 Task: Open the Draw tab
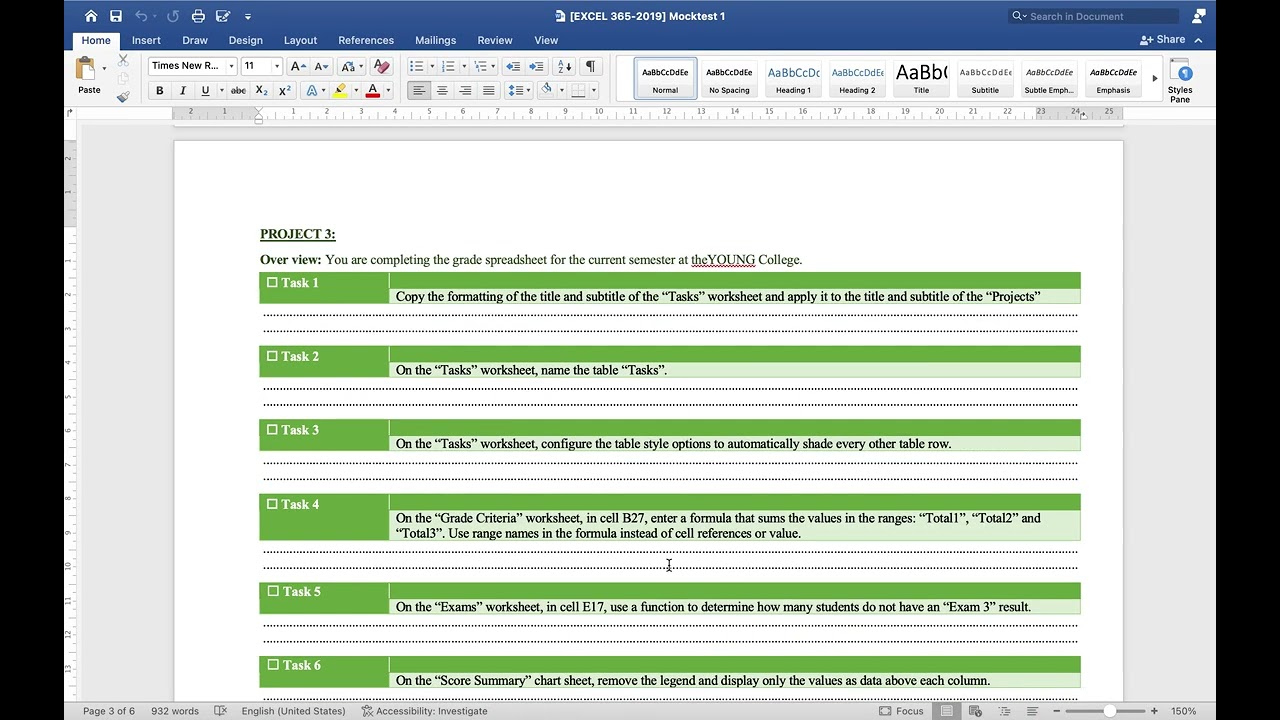[195, 40]
